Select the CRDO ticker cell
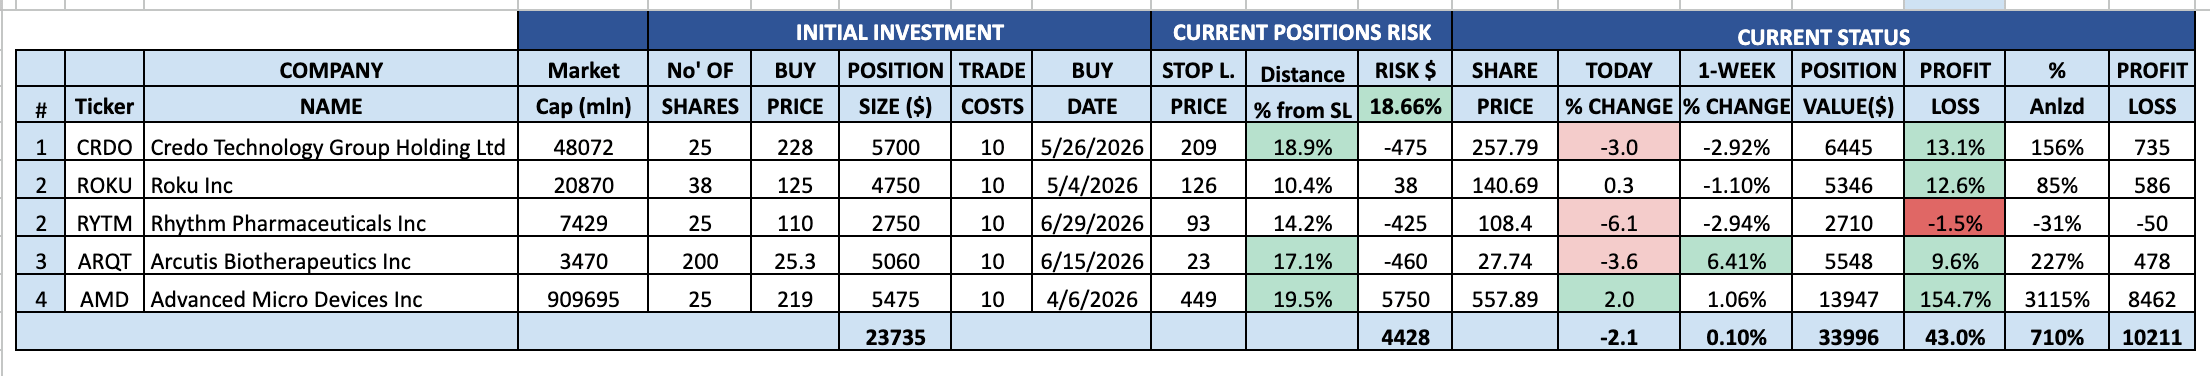 [104, 147]
